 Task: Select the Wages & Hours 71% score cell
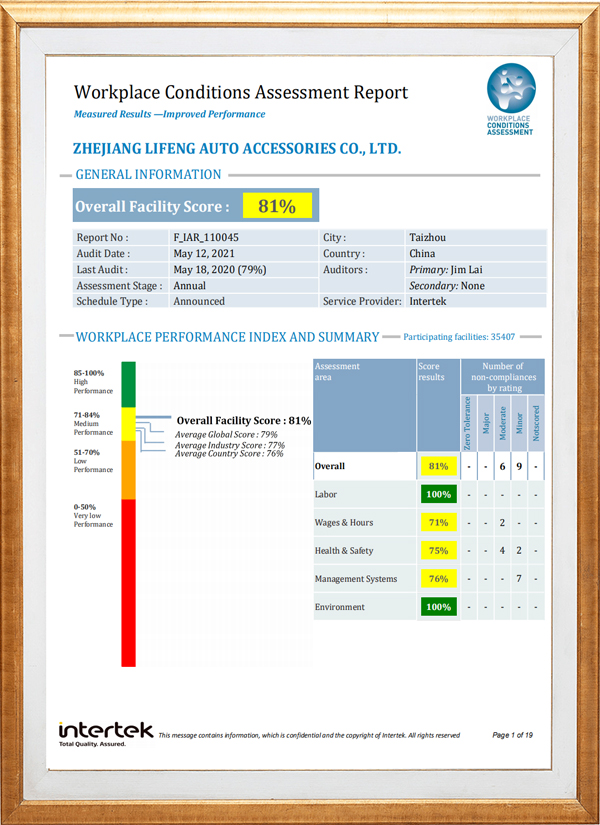tap(438, 522)
